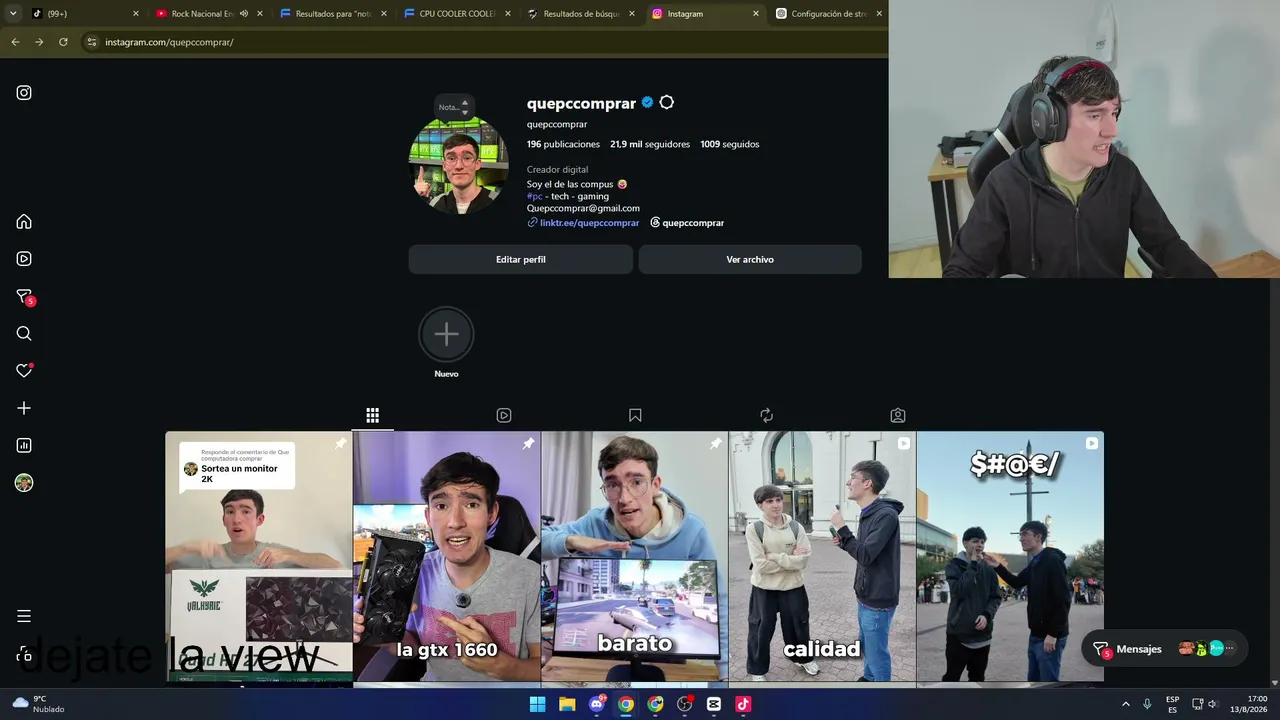View site information icon in address bar

pos(92,42)
